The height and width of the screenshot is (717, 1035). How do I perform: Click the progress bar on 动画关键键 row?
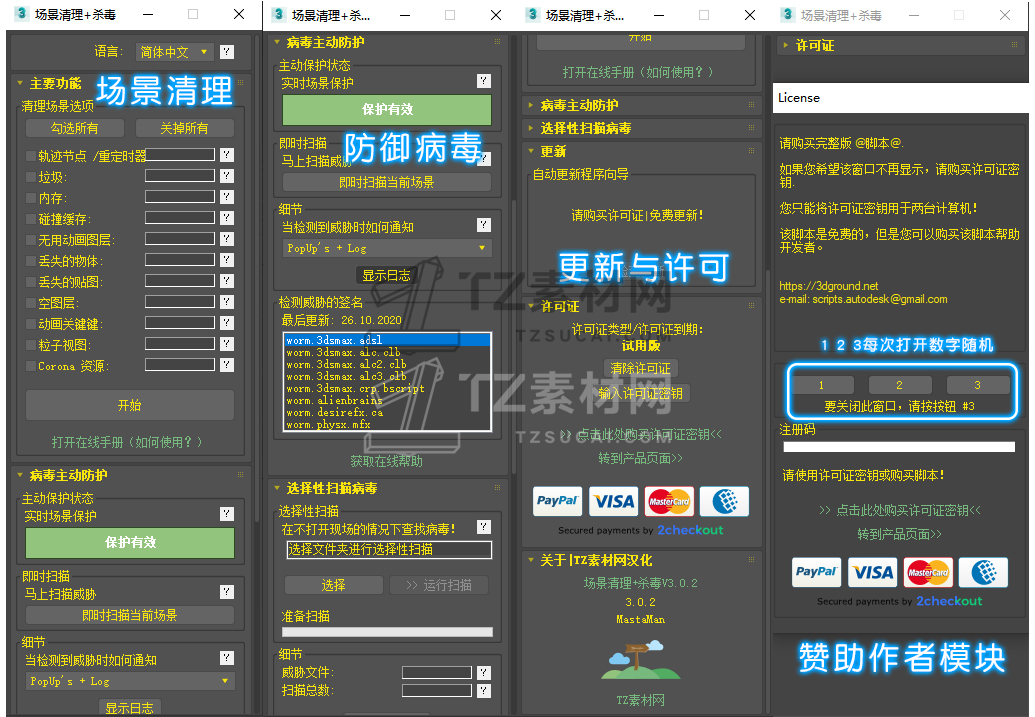point(180,322)
